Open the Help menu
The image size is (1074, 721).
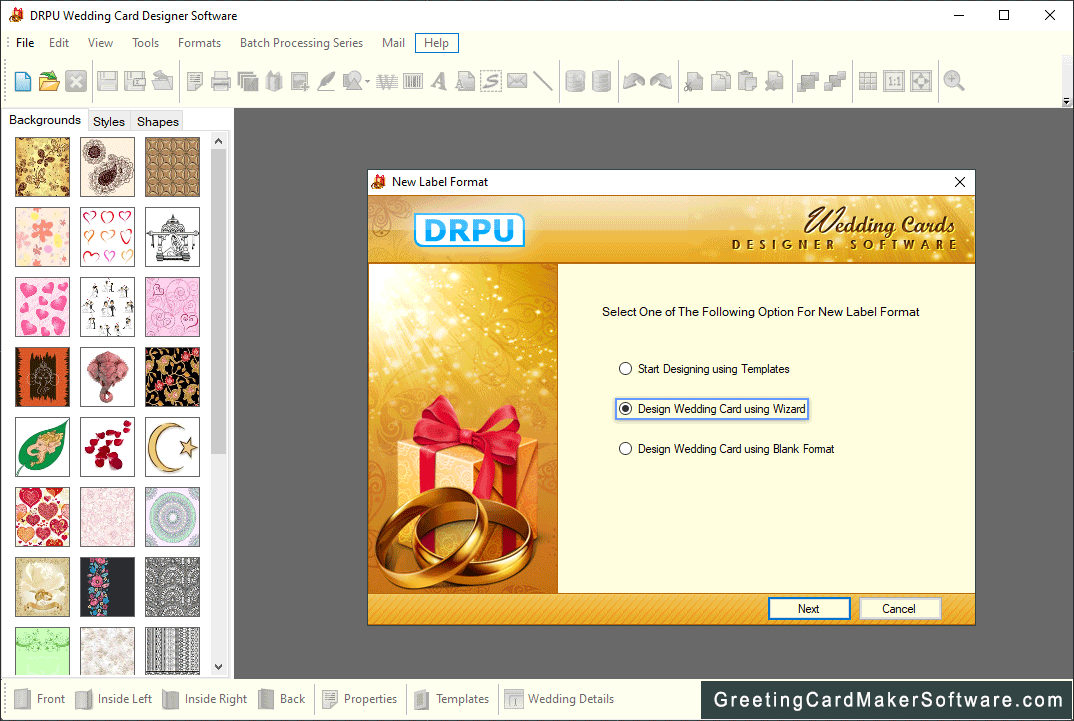(436, 43)
